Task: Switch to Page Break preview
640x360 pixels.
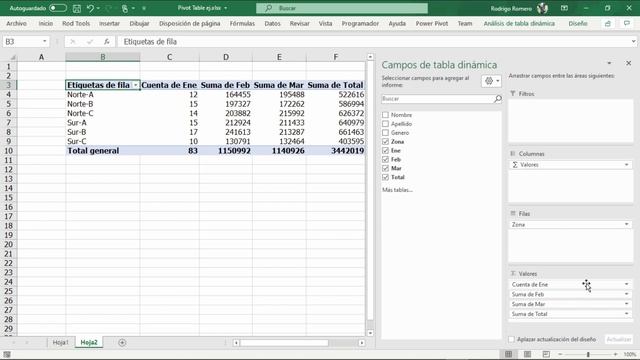Action: pos(546,354)
